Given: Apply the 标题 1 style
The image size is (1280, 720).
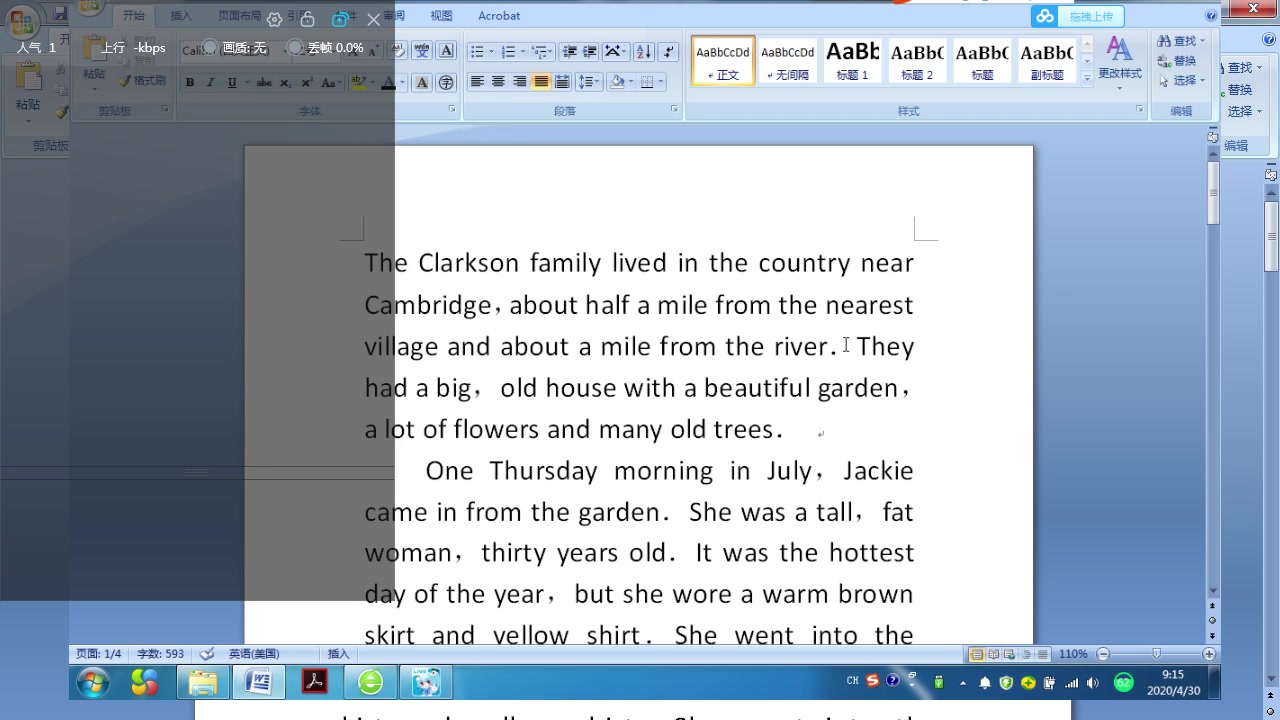Looking at the screenshot, I should click(852, 61).
